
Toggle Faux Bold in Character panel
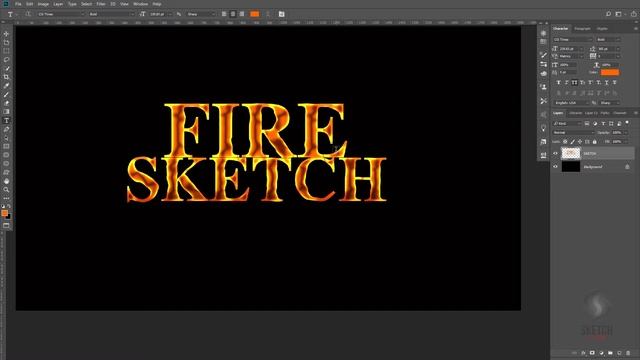558,82
